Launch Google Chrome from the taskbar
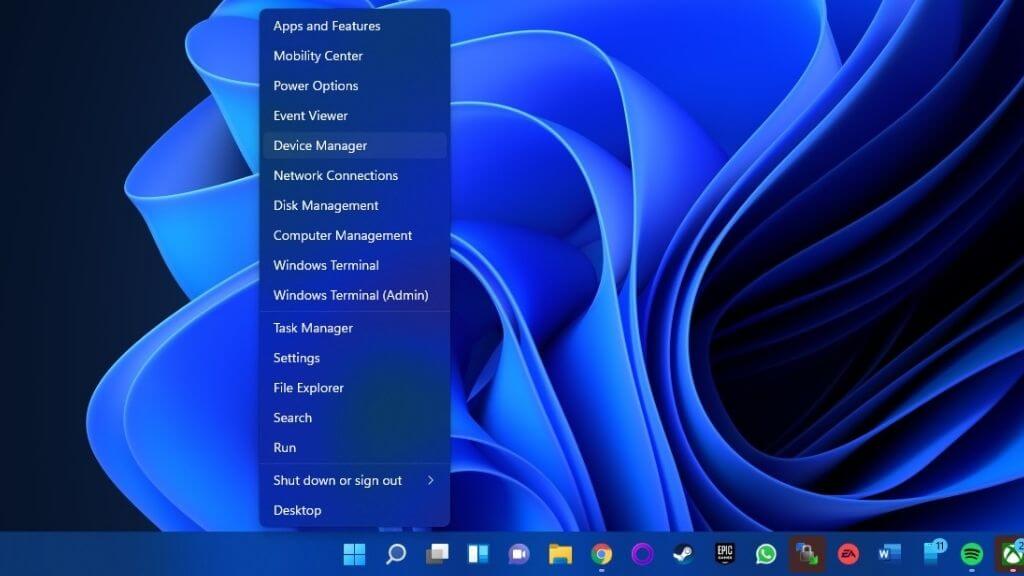This screenshot has height=576, width=1024. tap(601, 553)
